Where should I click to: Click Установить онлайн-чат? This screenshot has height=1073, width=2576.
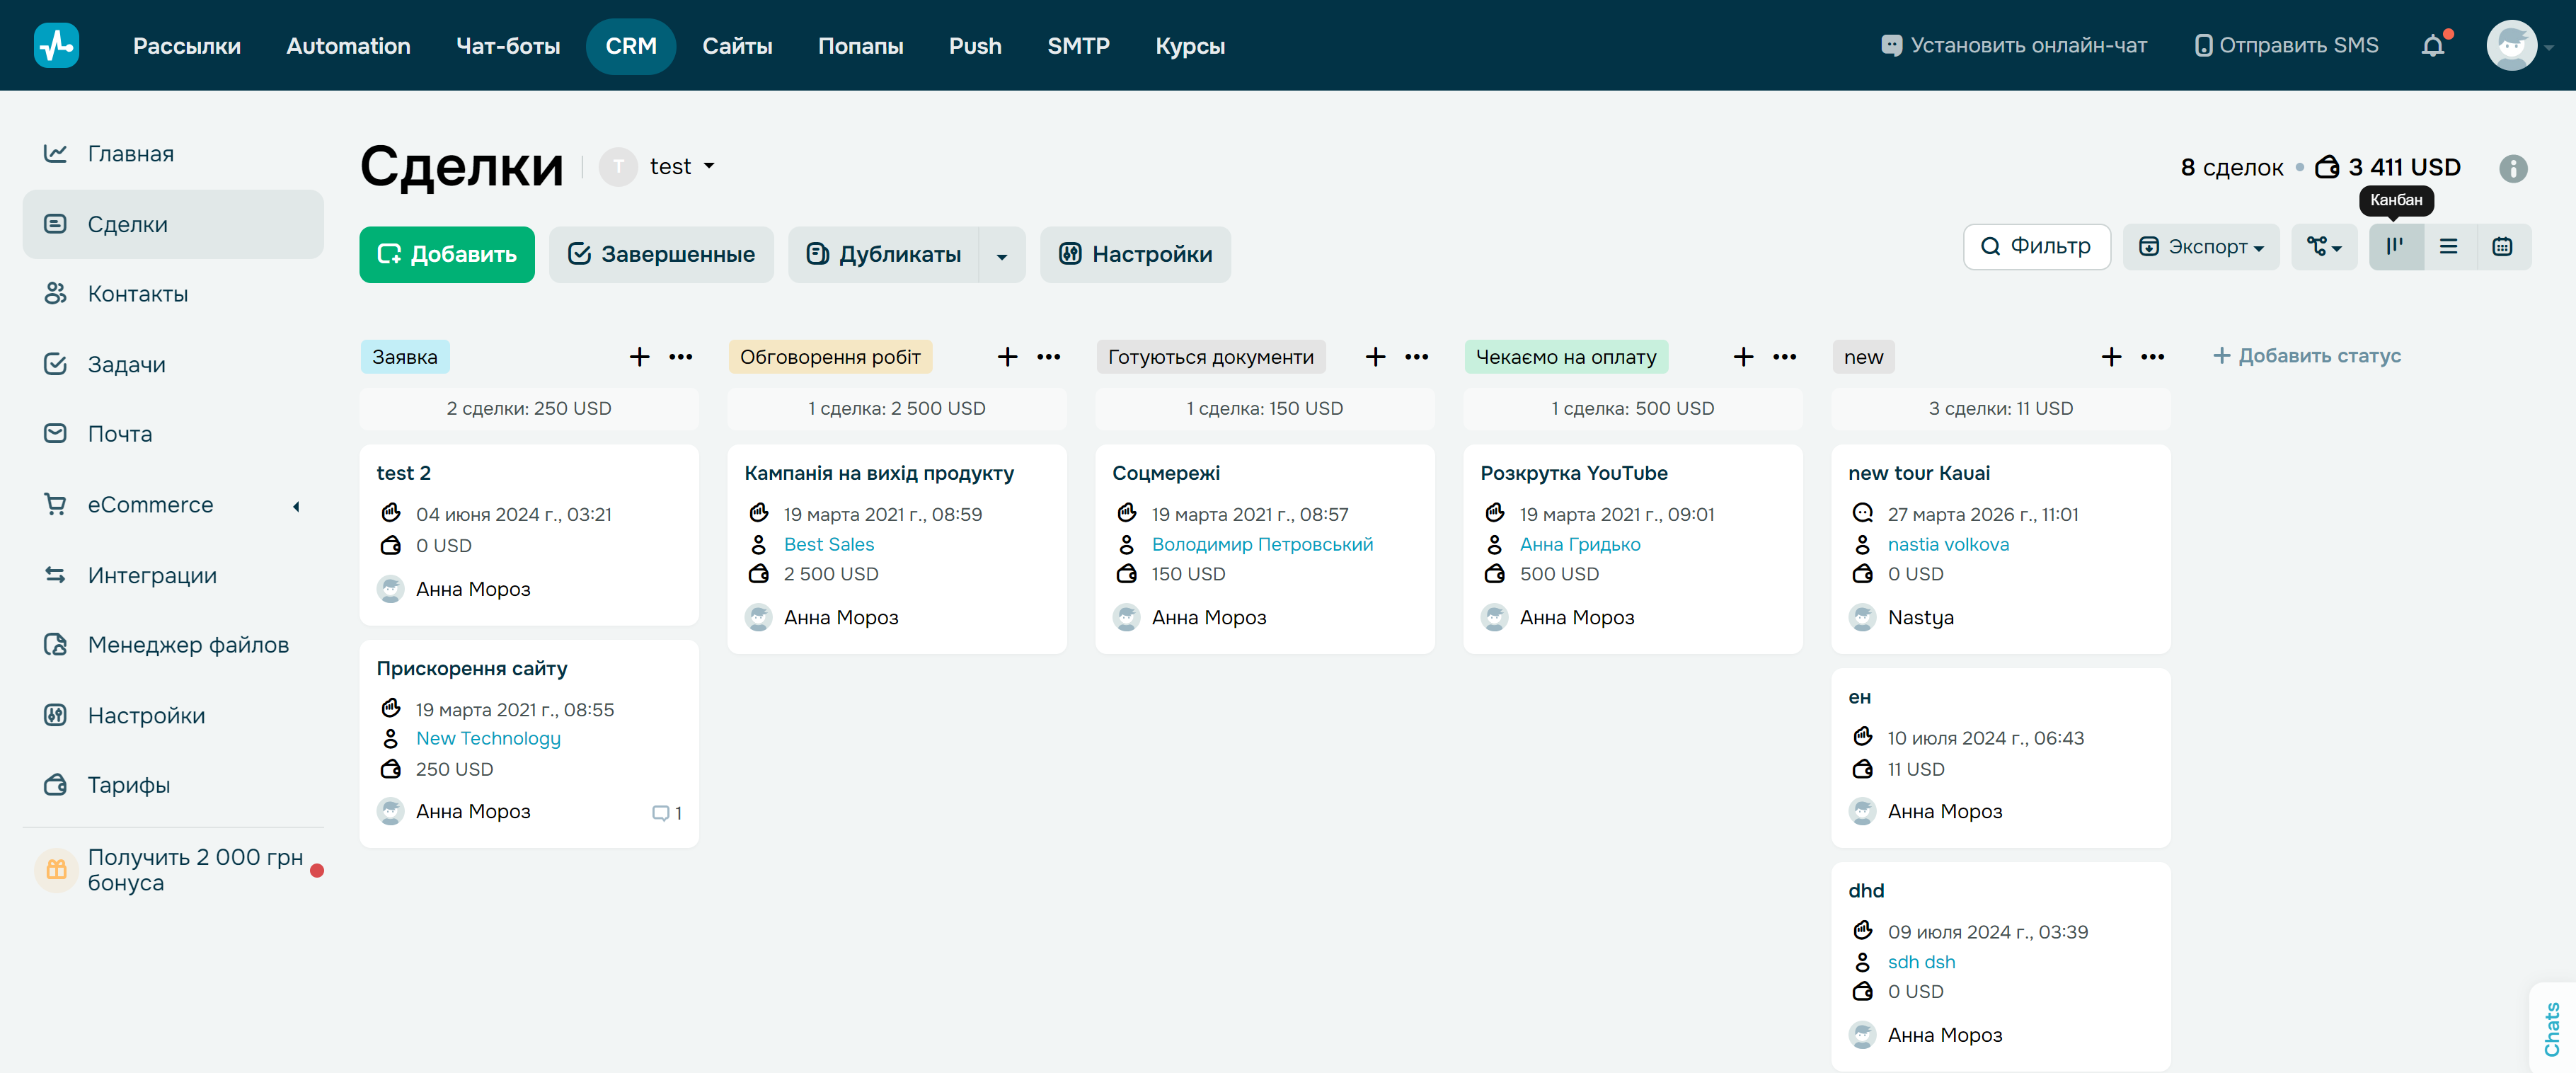pos(2013,45)
